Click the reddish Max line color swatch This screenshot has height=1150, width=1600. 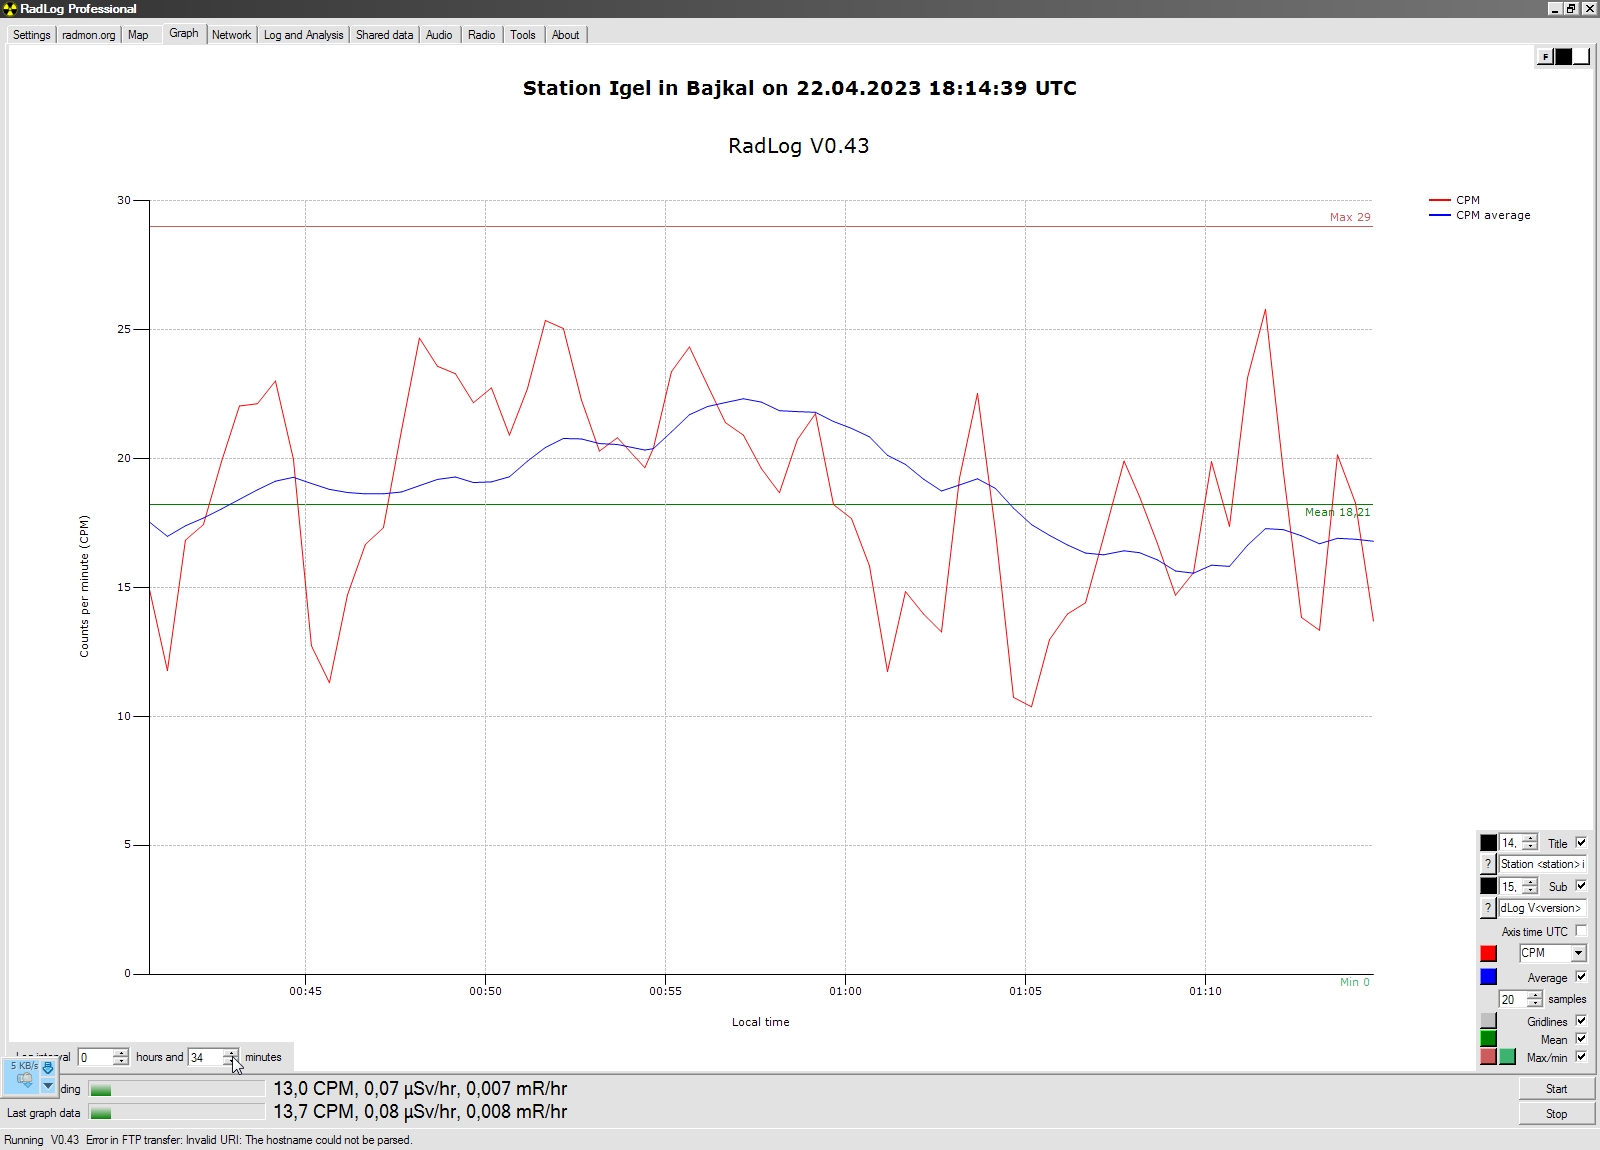point(1488,1057)
